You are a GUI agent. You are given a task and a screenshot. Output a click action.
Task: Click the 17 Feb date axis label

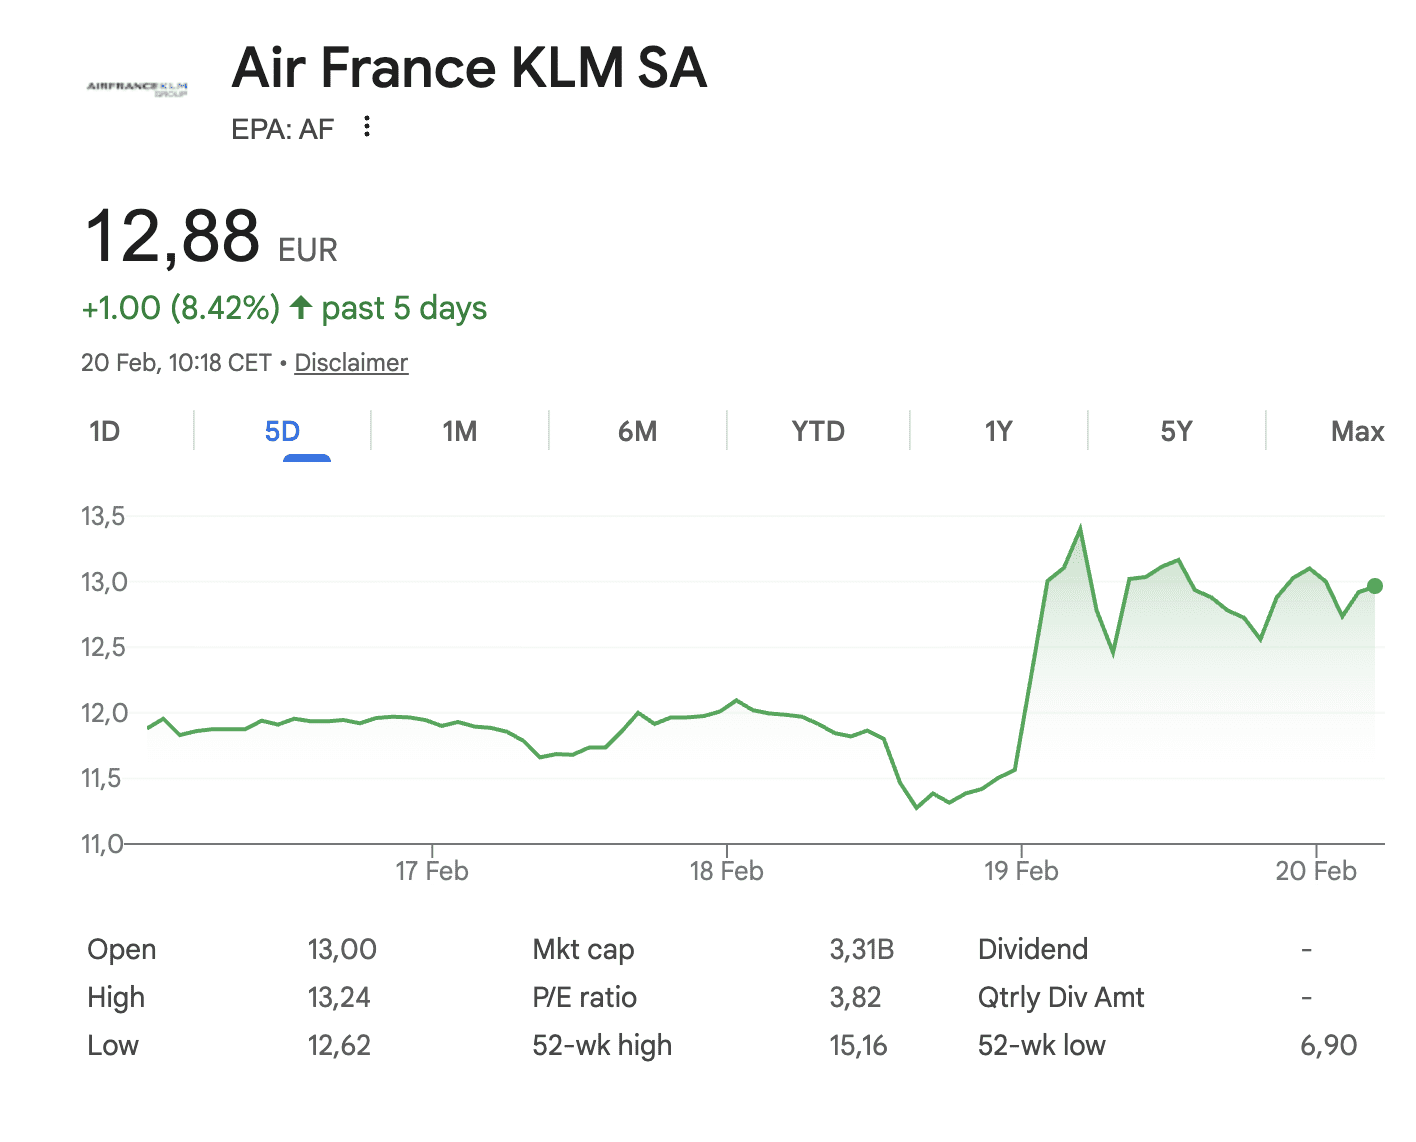tap(432, 871)
